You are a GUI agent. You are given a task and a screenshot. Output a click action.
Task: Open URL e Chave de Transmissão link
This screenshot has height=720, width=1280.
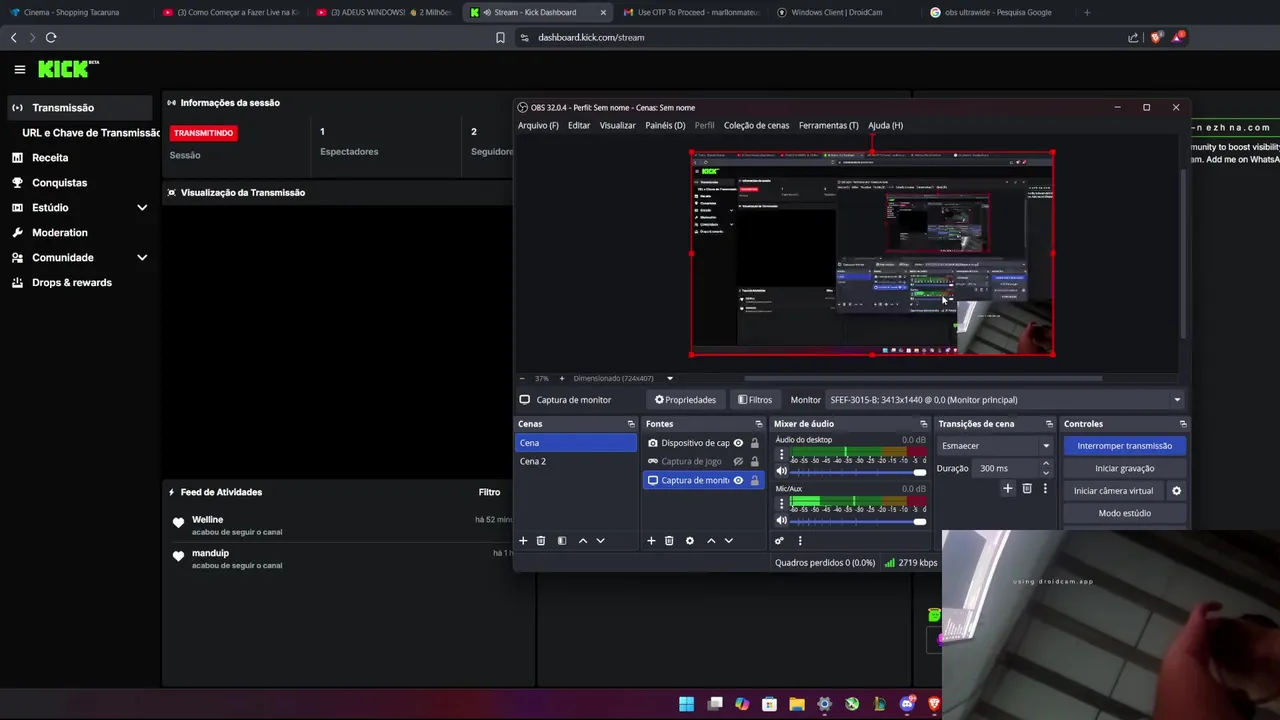[91, 133]
